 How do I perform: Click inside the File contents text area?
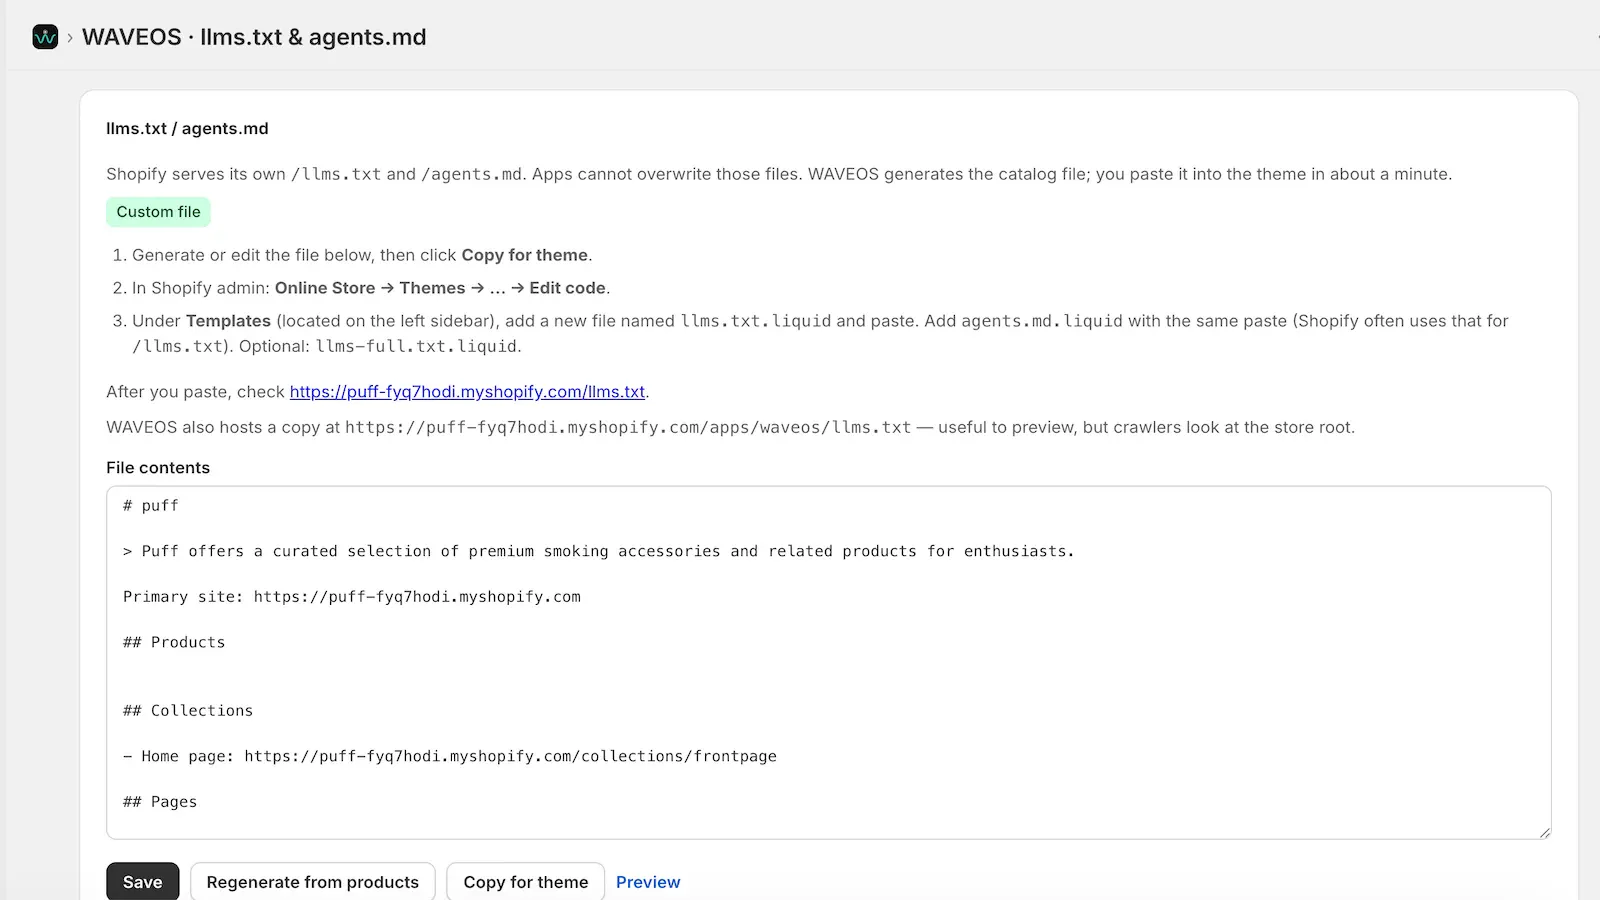coord(828,662)
